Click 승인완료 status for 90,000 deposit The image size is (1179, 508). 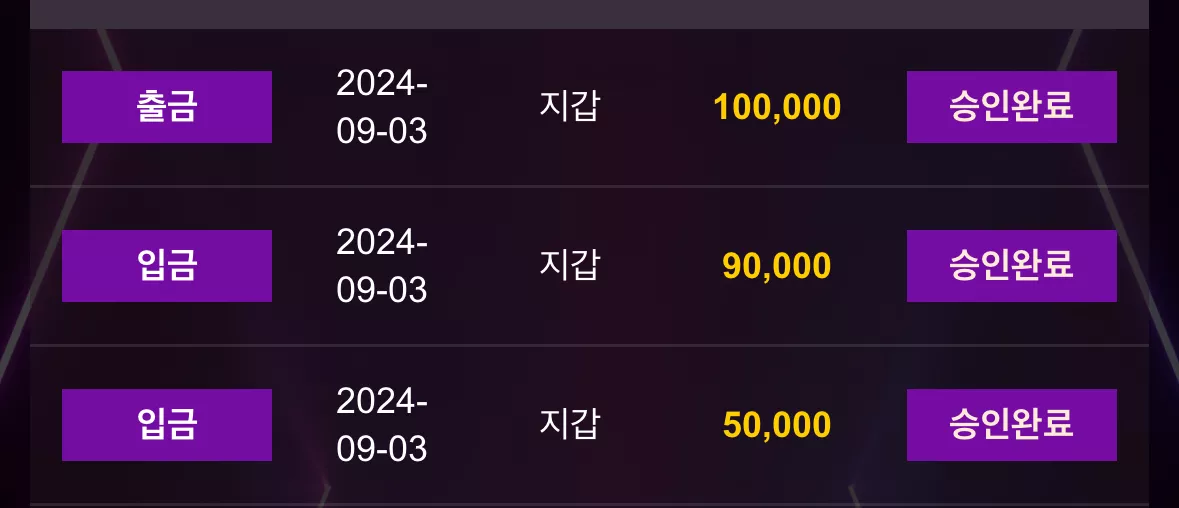pyautogui.click(x=1011, y=266)
